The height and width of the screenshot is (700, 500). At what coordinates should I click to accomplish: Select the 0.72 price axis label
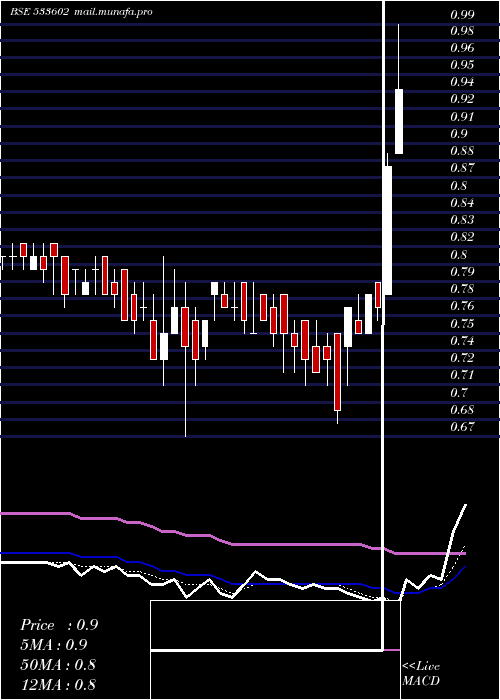pos(462,358)
